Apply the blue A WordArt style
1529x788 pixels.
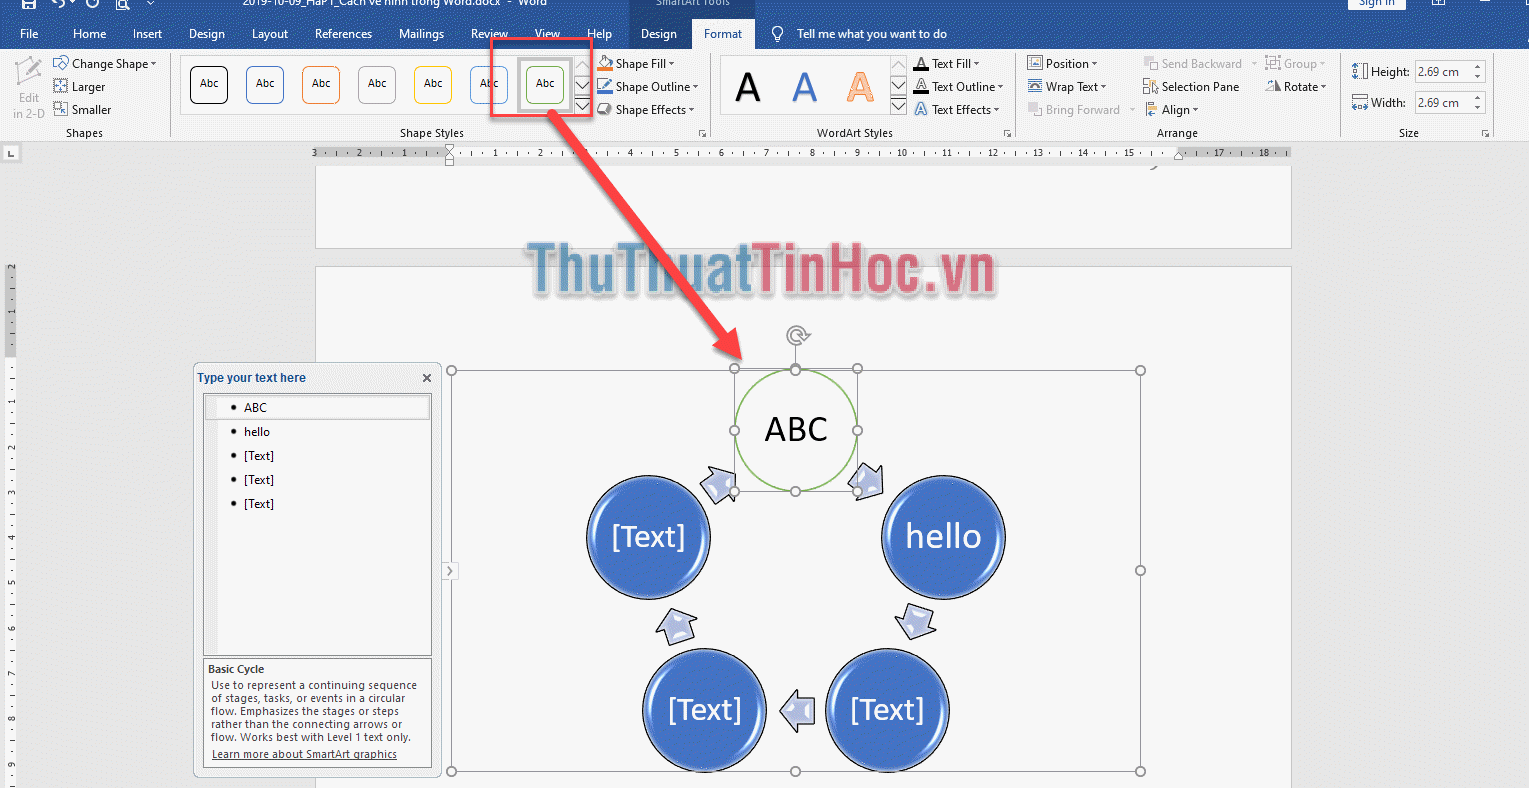[804, 87]
